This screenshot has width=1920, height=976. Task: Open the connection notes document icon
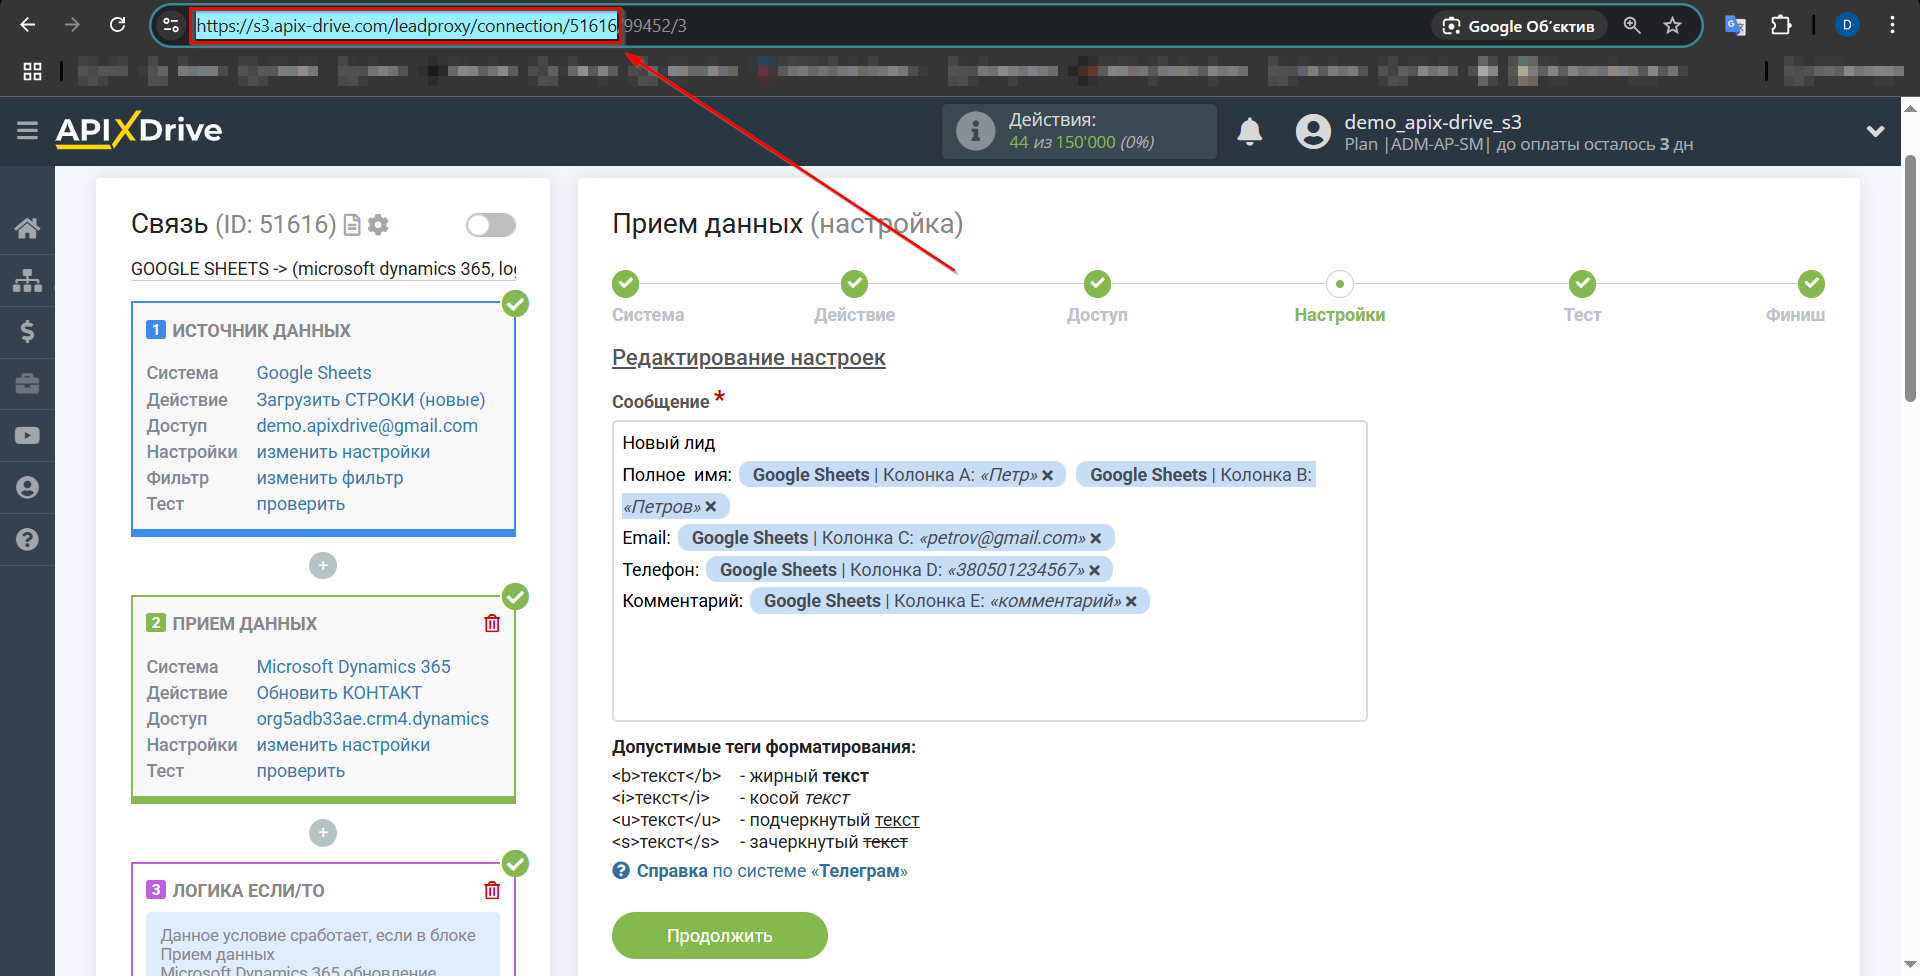point(352,225)
